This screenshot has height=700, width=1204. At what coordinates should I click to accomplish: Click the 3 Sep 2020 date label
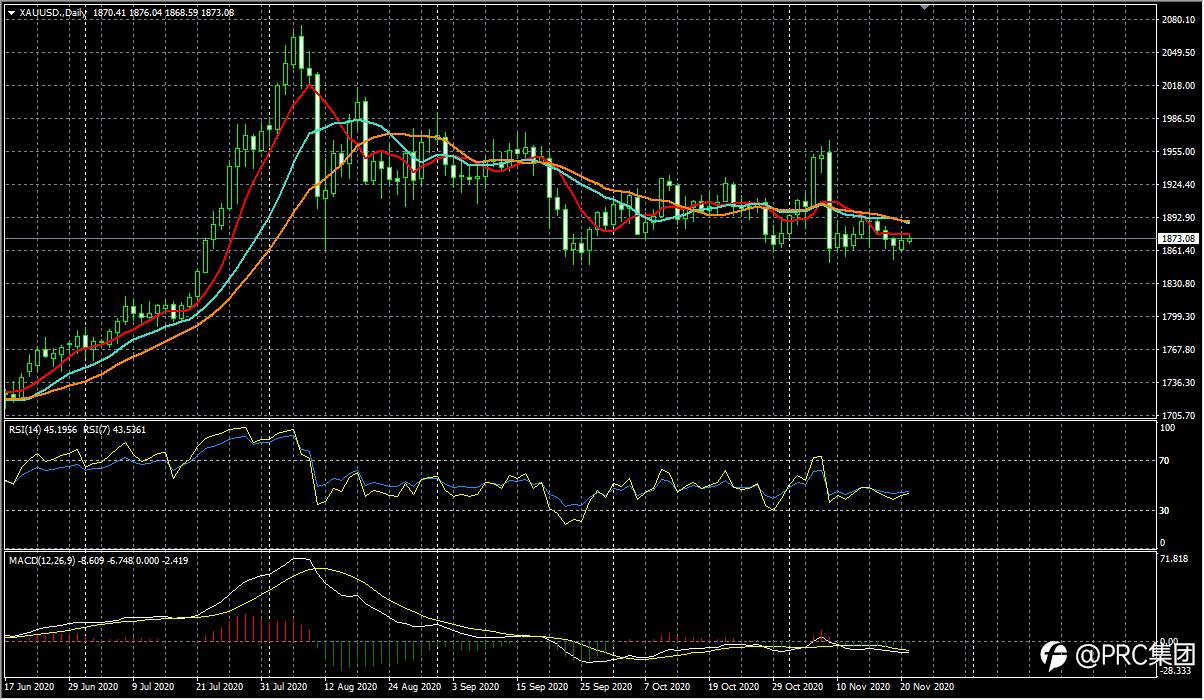click(475, 687)
